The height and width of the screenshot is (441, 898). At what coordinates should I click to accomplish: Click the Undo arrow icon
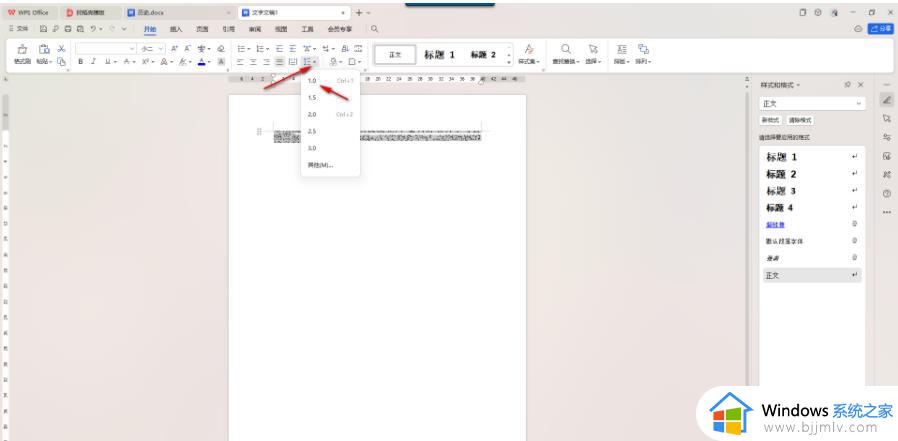[x=93, y=29]
